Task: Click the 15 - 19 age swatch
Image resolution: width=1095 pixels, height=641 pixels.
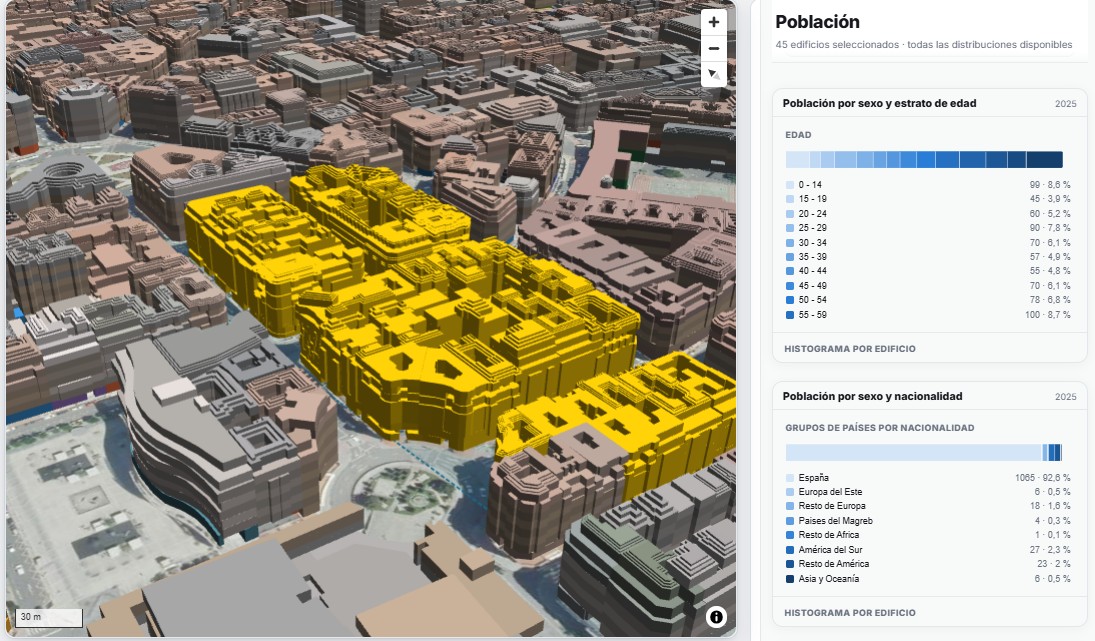Action: click(790, 199)
